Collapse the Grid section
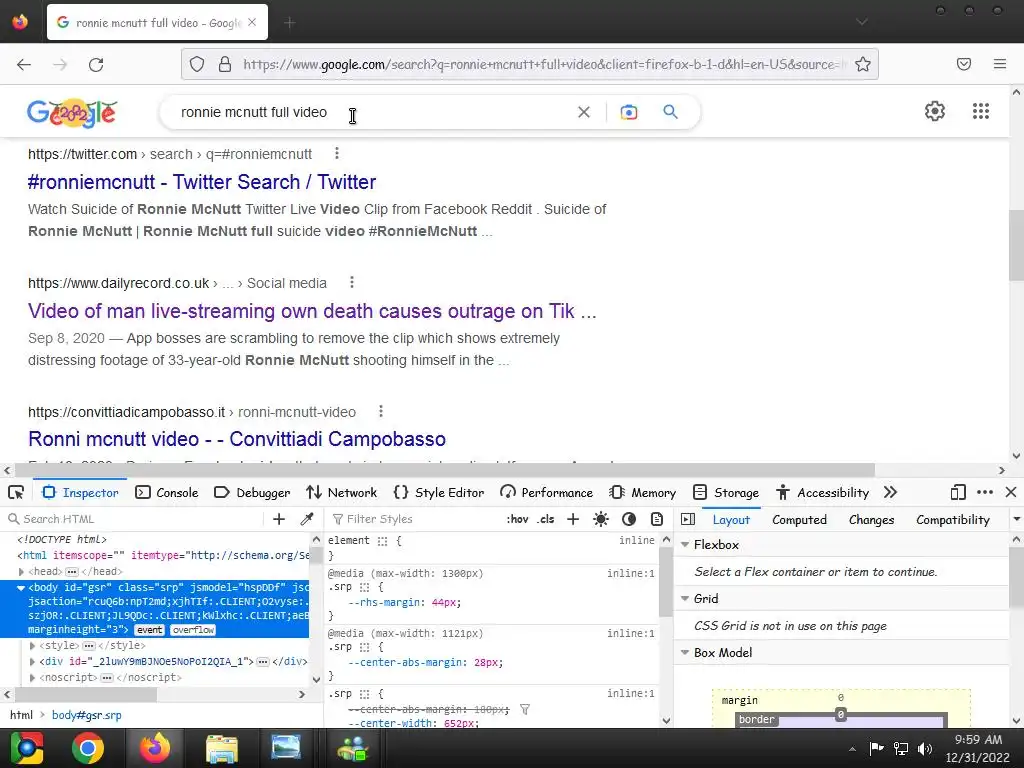1024x768 pixels. coord(684,598)
